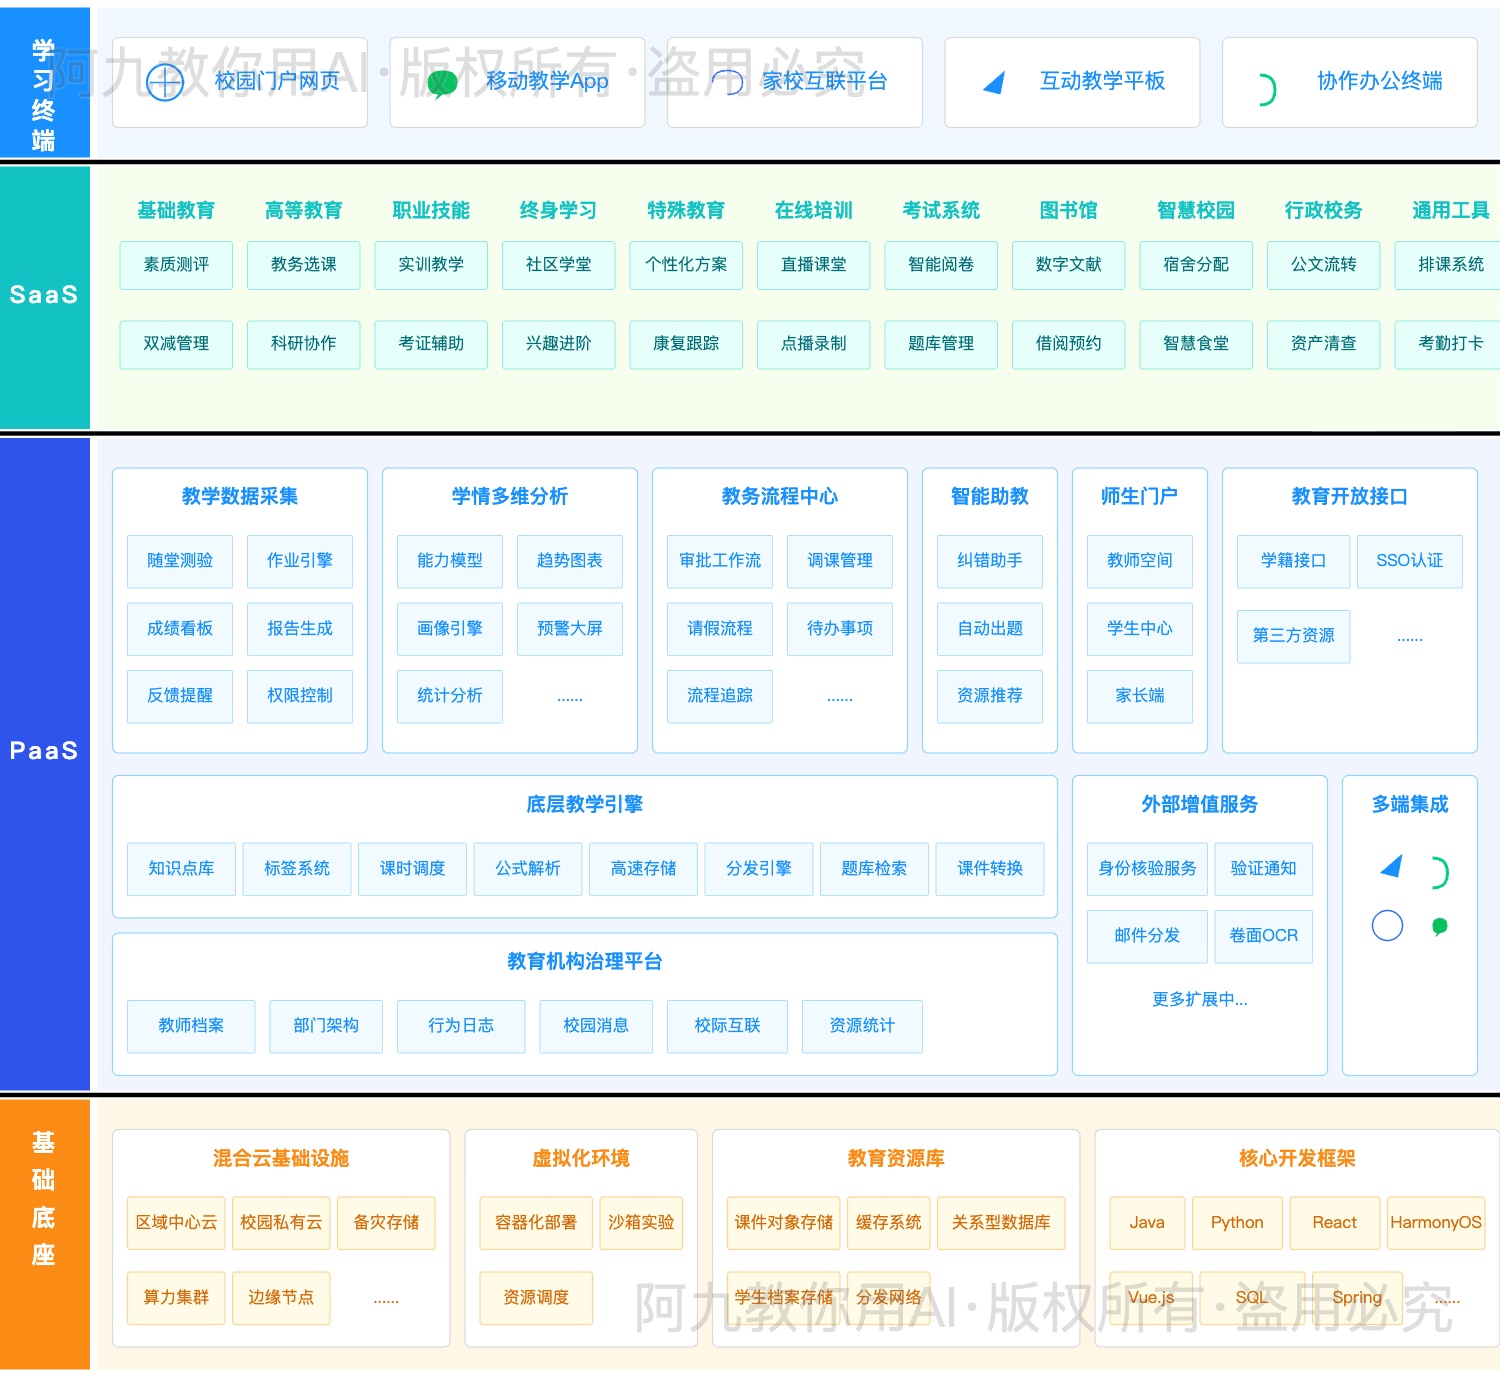
Task: Open the 更多扩展中... link
Action: (x=1199, y=999)
